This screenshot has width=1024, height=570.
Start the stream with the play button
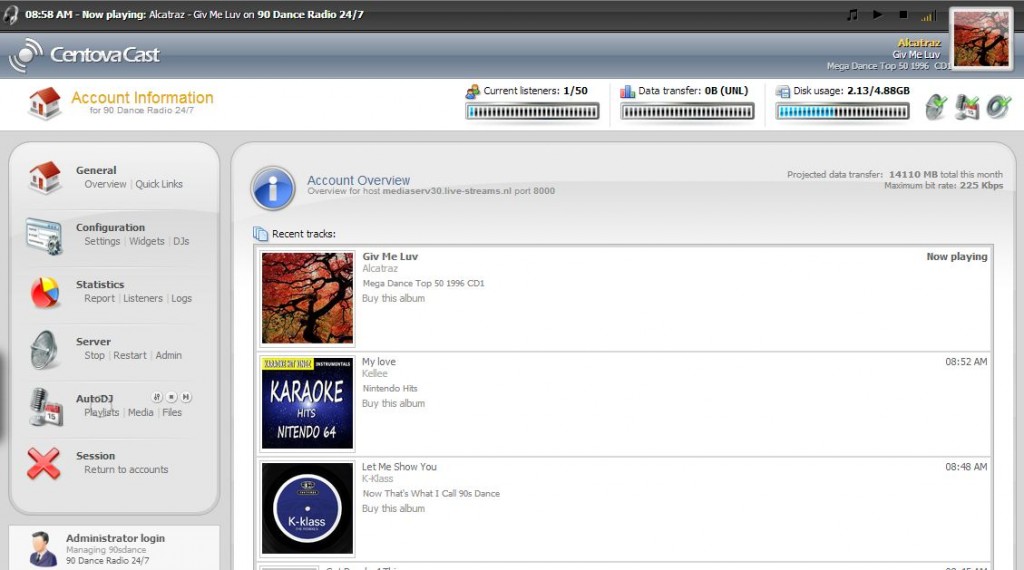point(878,14)
